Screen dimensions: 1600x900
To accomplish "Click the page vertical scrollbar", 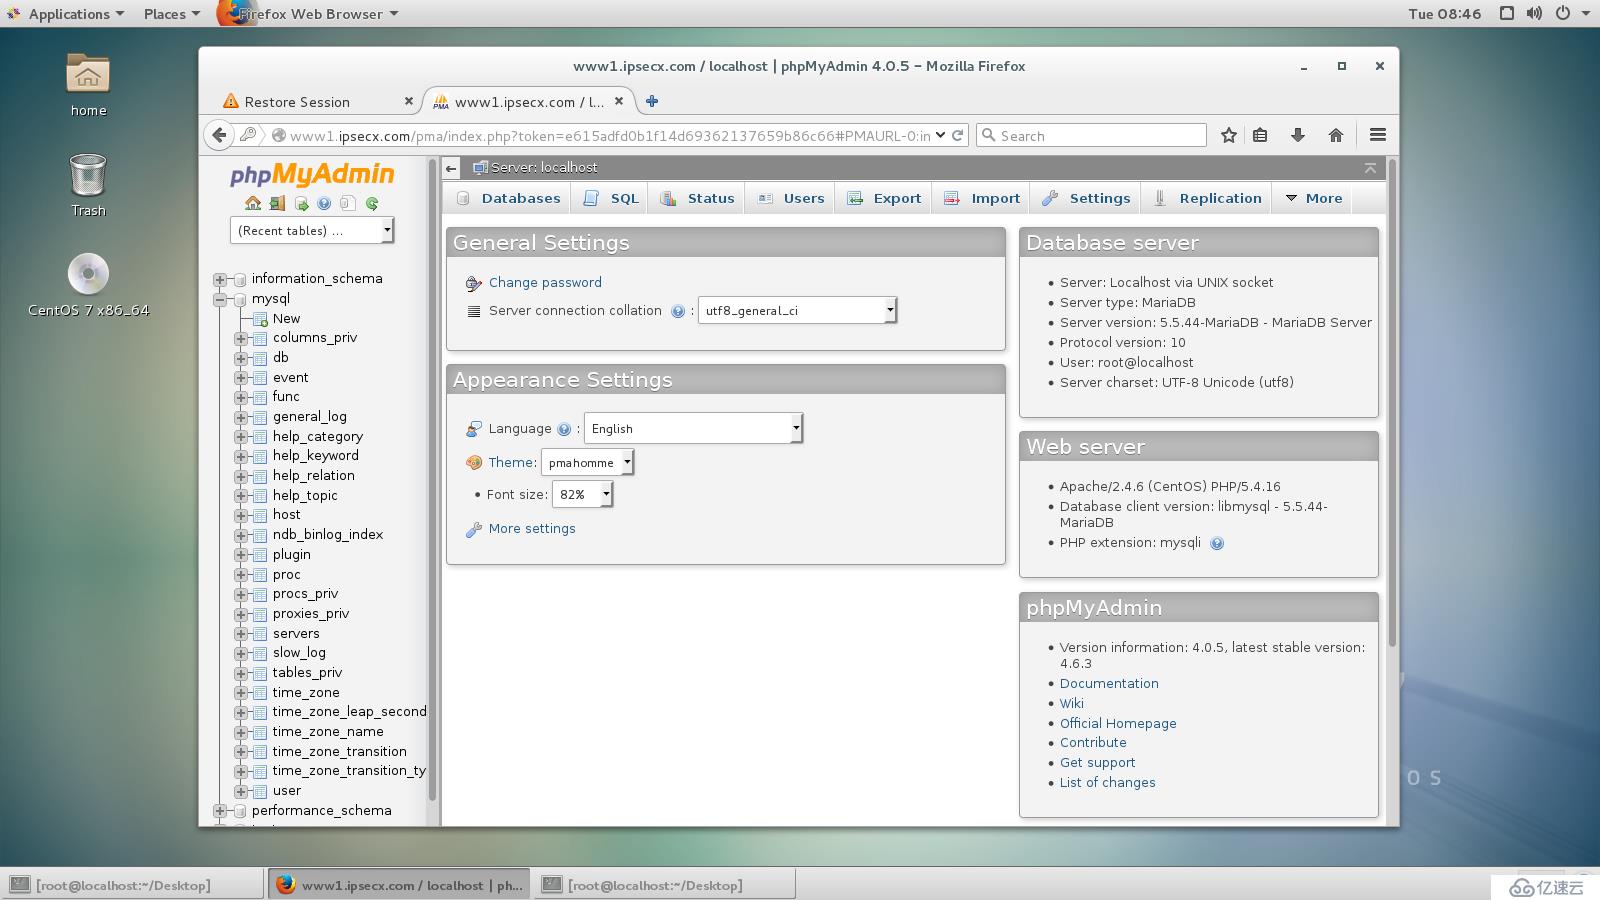I will [1392, 403].
